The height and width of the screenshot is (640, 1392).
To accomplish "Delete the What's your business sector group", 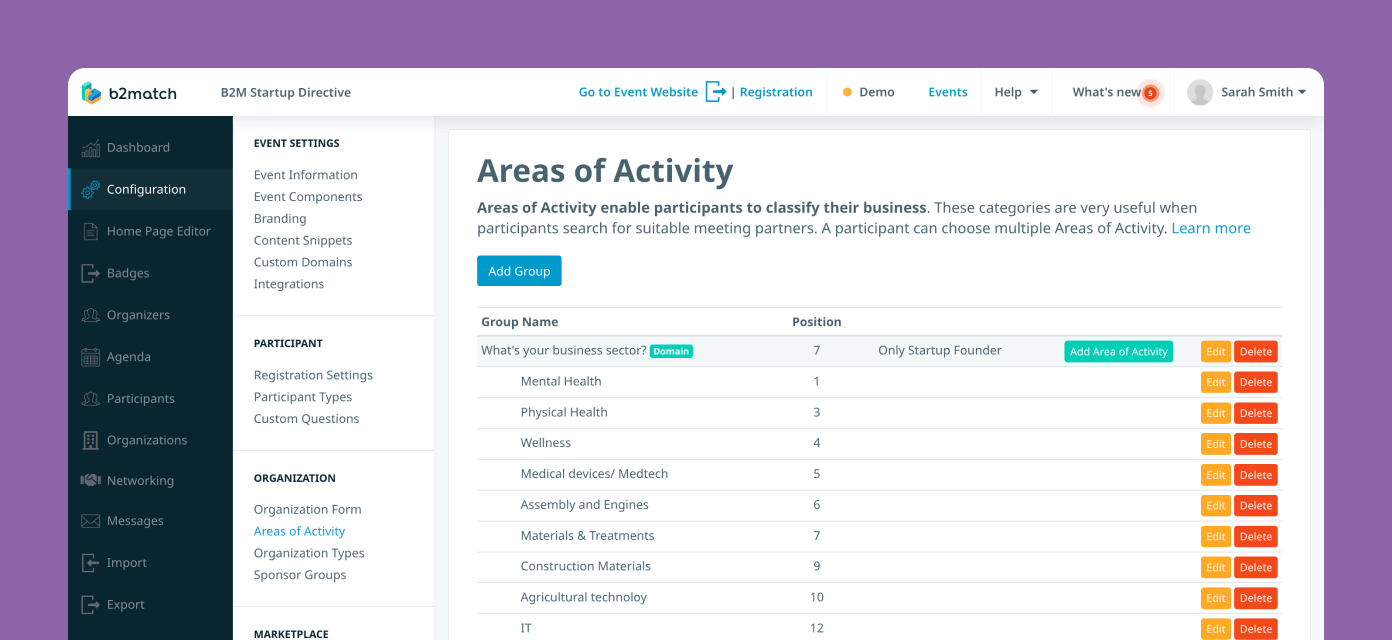I will [x=1256, y=351].
